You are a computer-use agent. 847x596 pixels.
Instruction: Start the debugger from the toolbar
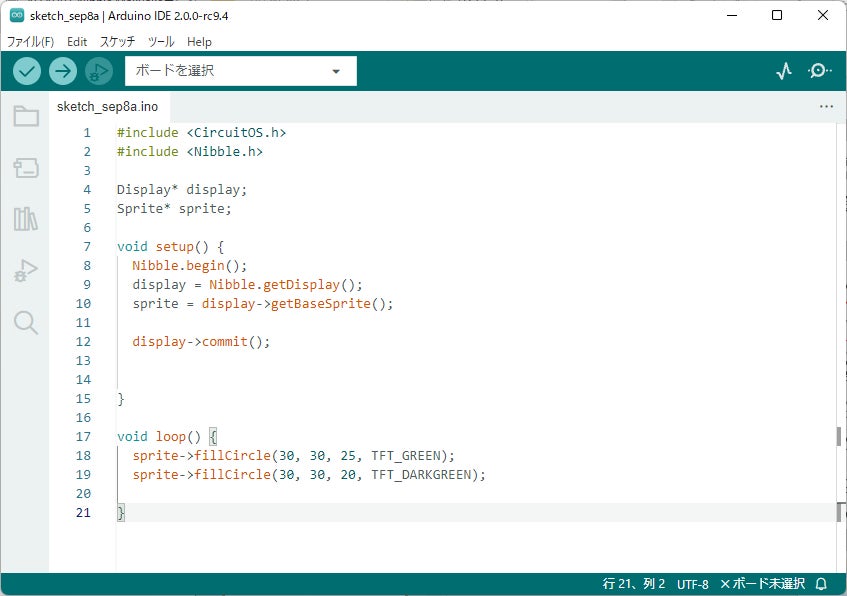pyautogui.click(x=98, y=71)
